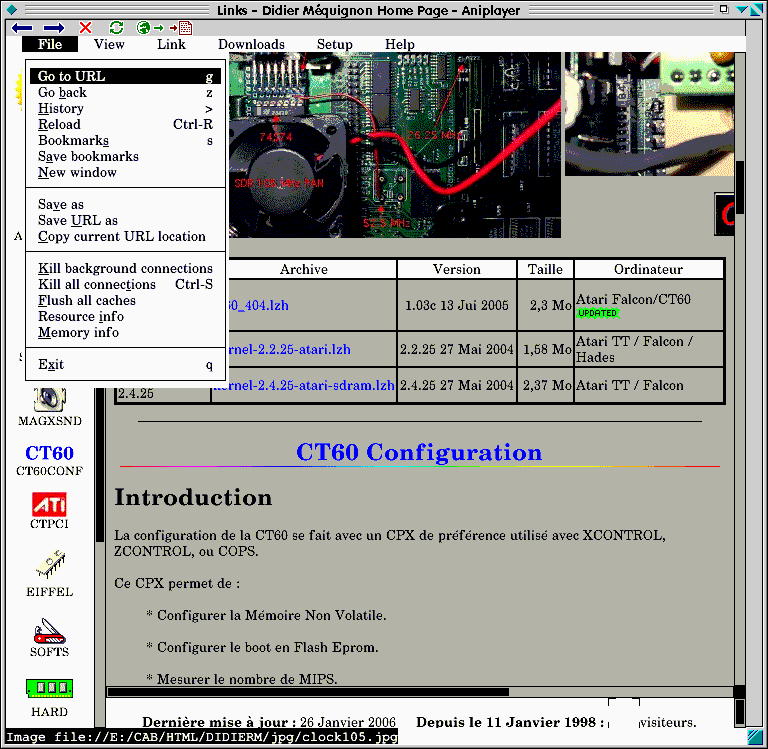The height and width of the screenshot is (749, 768).
Task: Click the HARD memory module icon
Action: pyautogui.click(x=49, y=688)
